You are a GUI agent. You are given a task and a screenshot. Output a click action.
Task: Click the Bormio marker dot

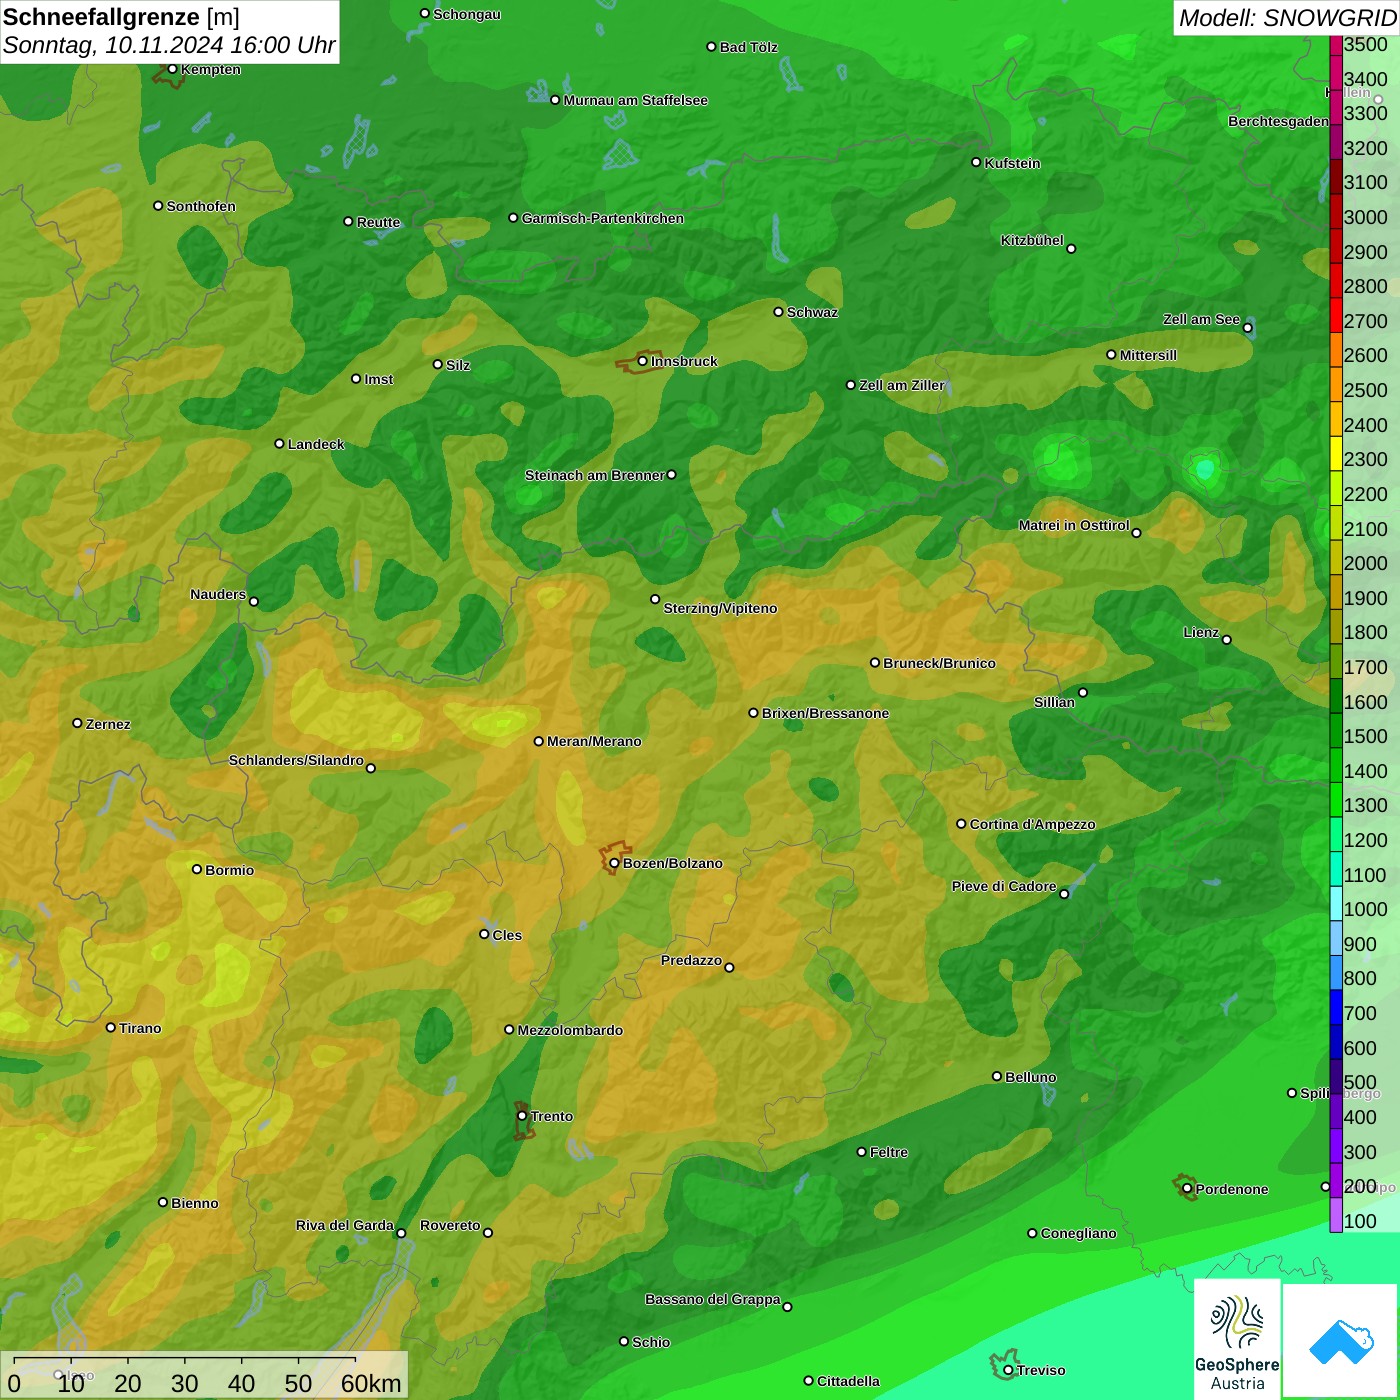tap(197, 869)
